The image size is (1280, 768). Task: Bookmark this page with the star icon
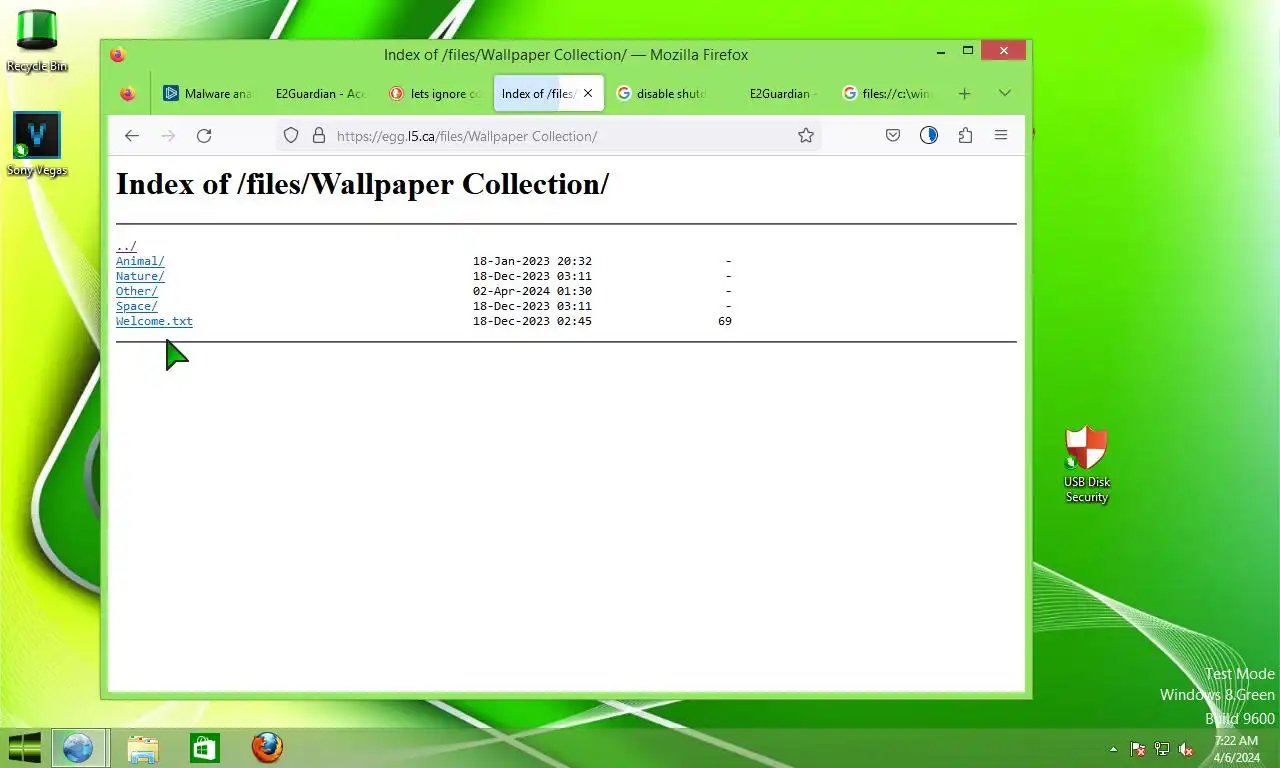(806, 136)
